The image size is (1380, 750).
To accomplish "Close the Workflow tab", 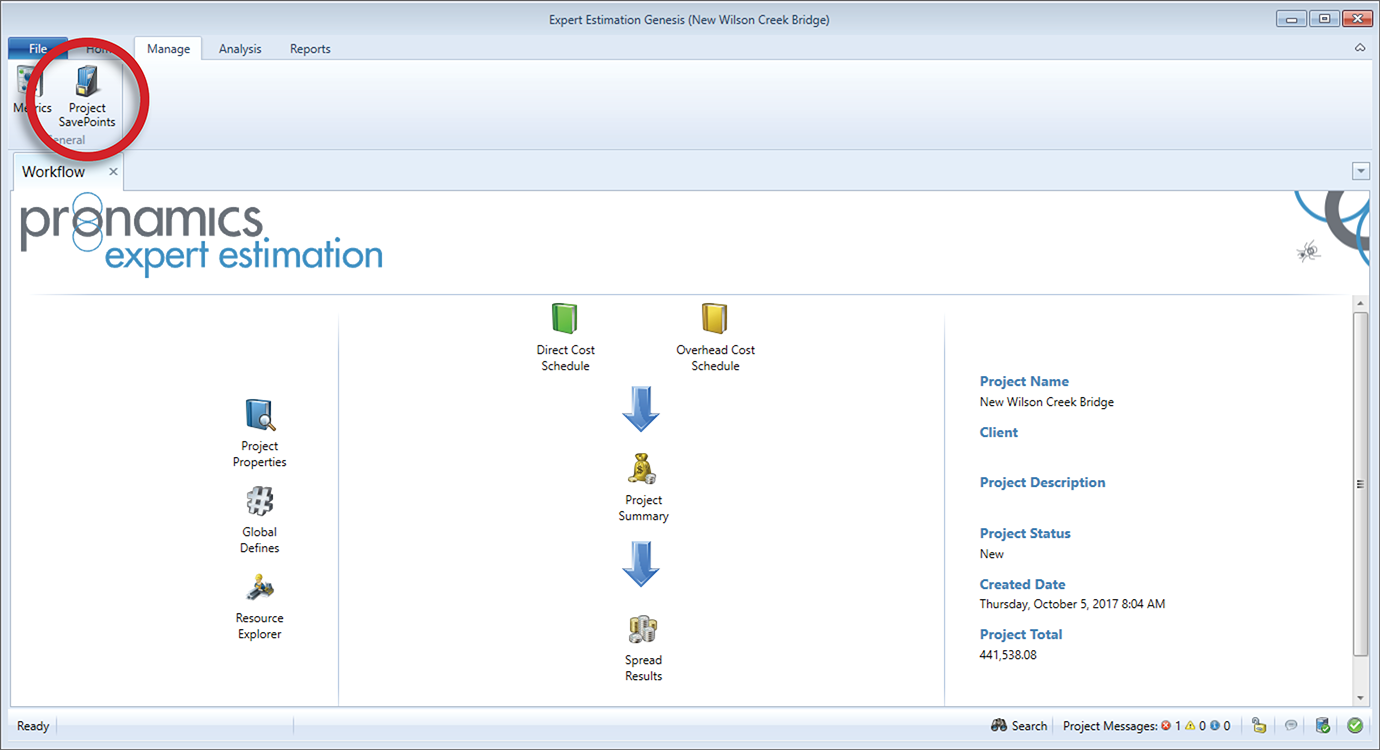I will tap(113, 172).
